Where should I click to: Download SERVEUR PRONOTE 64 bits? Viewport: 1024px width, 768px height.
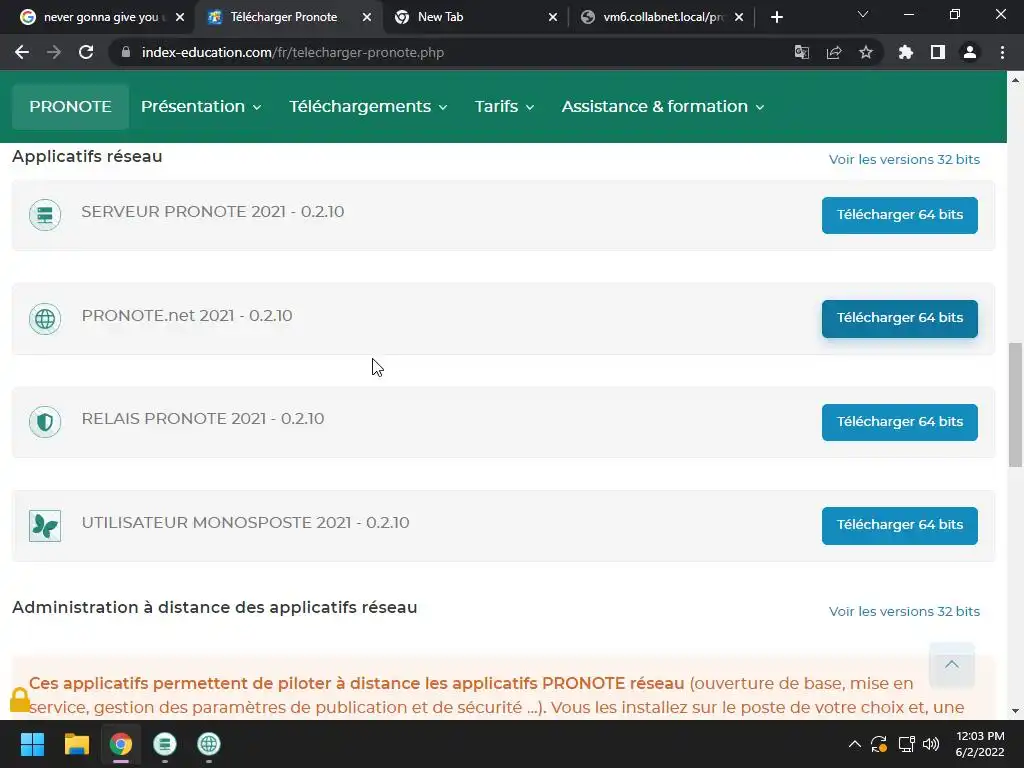click(899, 215)
